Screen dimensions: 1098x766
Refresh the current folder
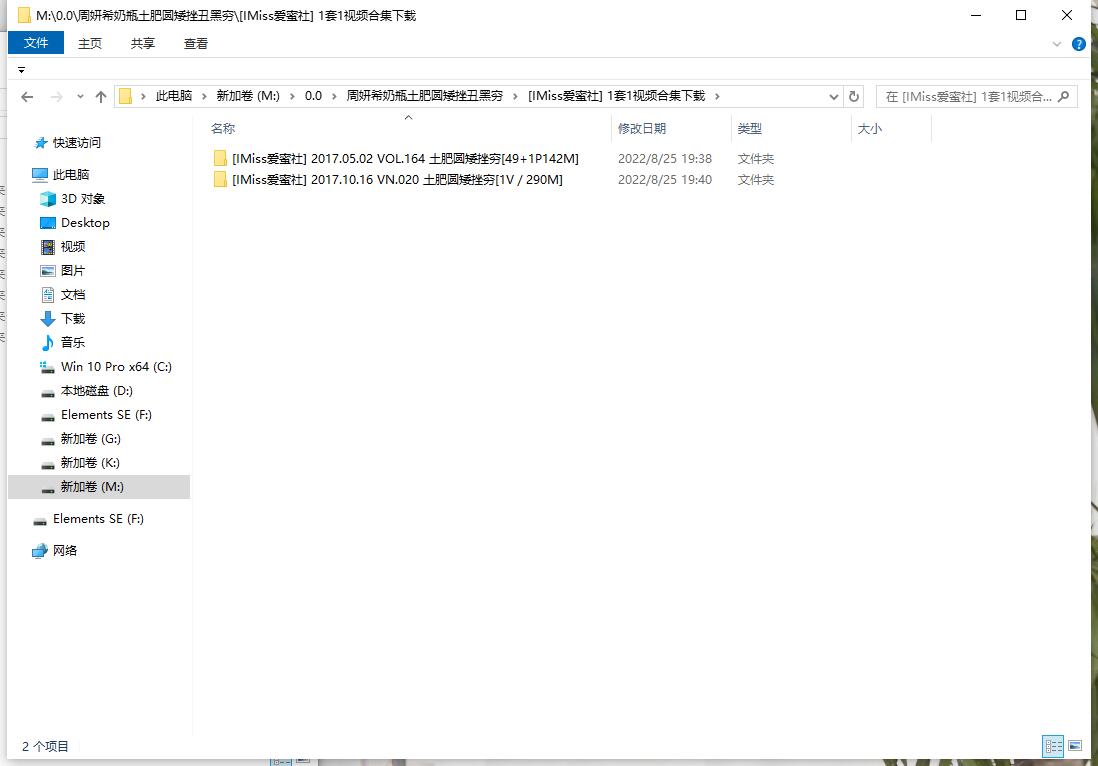[854, 97]
